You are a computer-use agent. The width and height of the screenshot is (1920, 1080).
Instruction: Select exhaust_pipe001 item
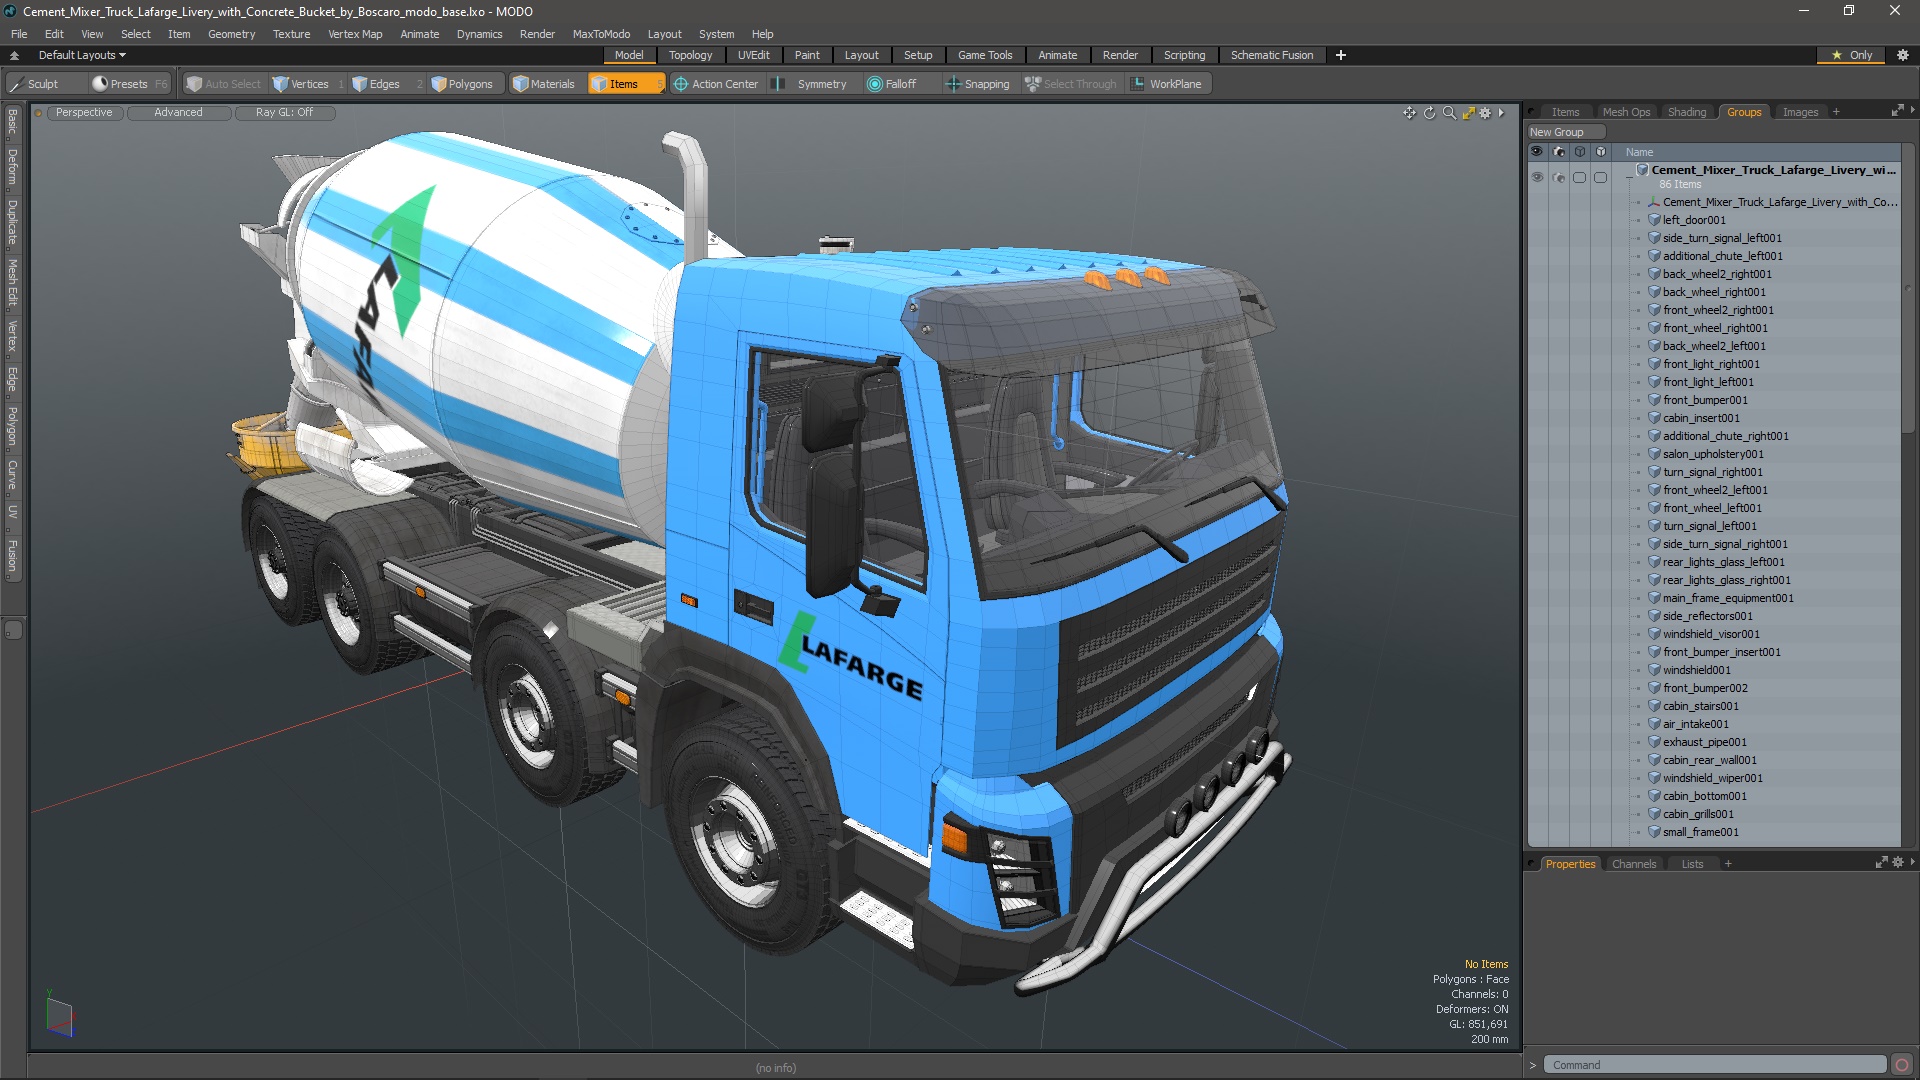1704,742
